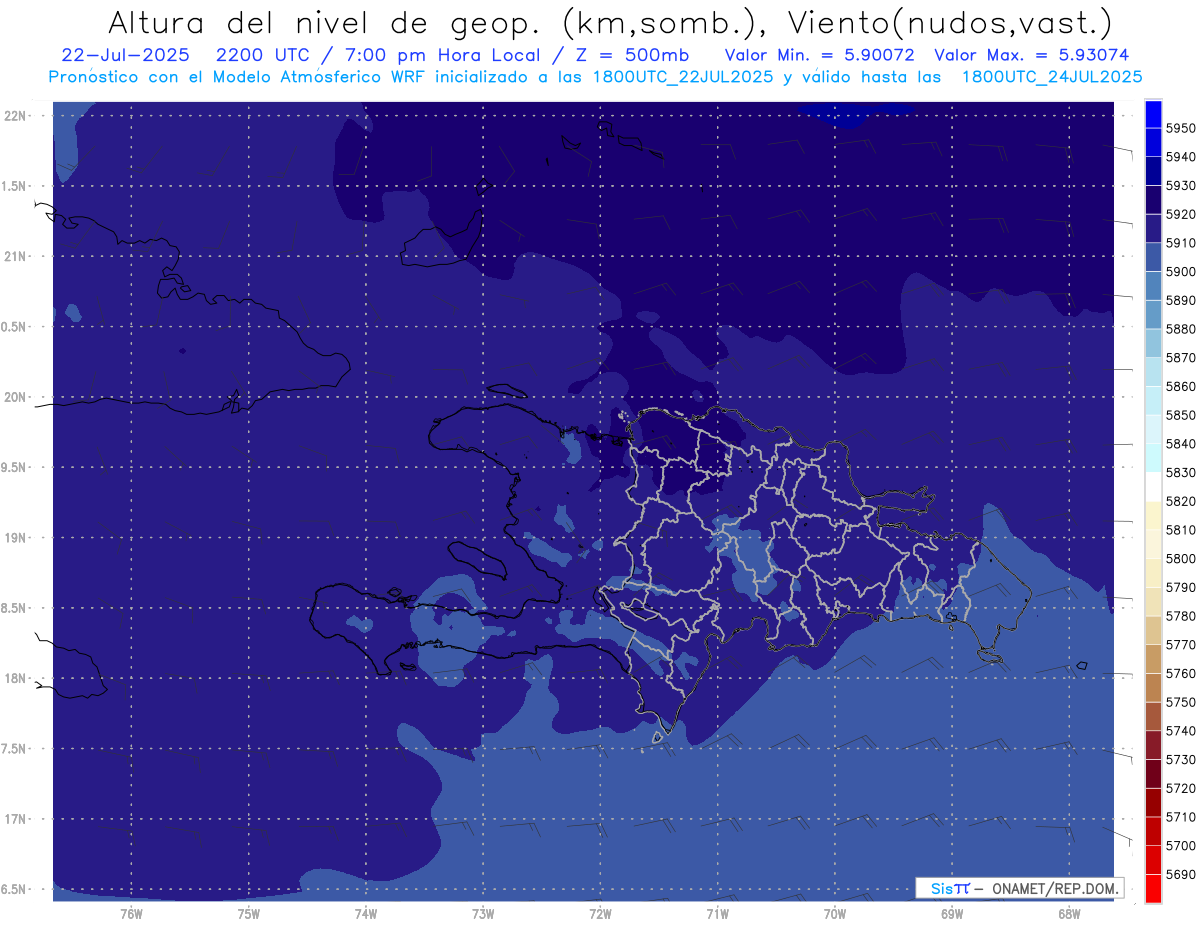Pick the cream swatch between 5810 and 5820
This screenshot has width=1200, height=927.
(1153, 515)
